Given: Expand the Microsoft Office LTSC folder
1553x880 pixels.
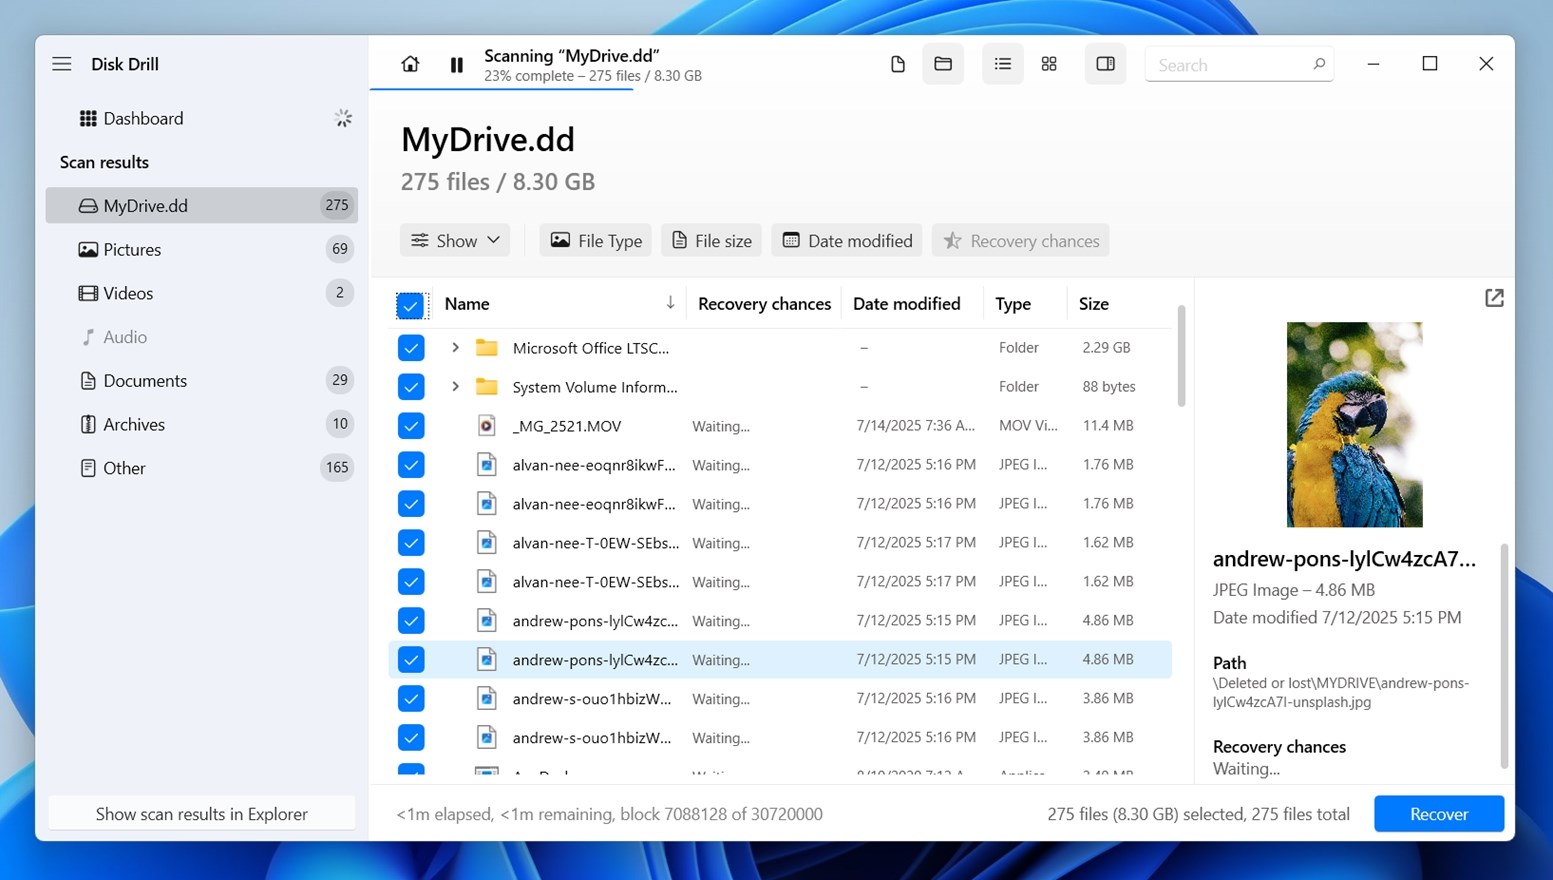Looking at the screenshot, I should [455, 348].
